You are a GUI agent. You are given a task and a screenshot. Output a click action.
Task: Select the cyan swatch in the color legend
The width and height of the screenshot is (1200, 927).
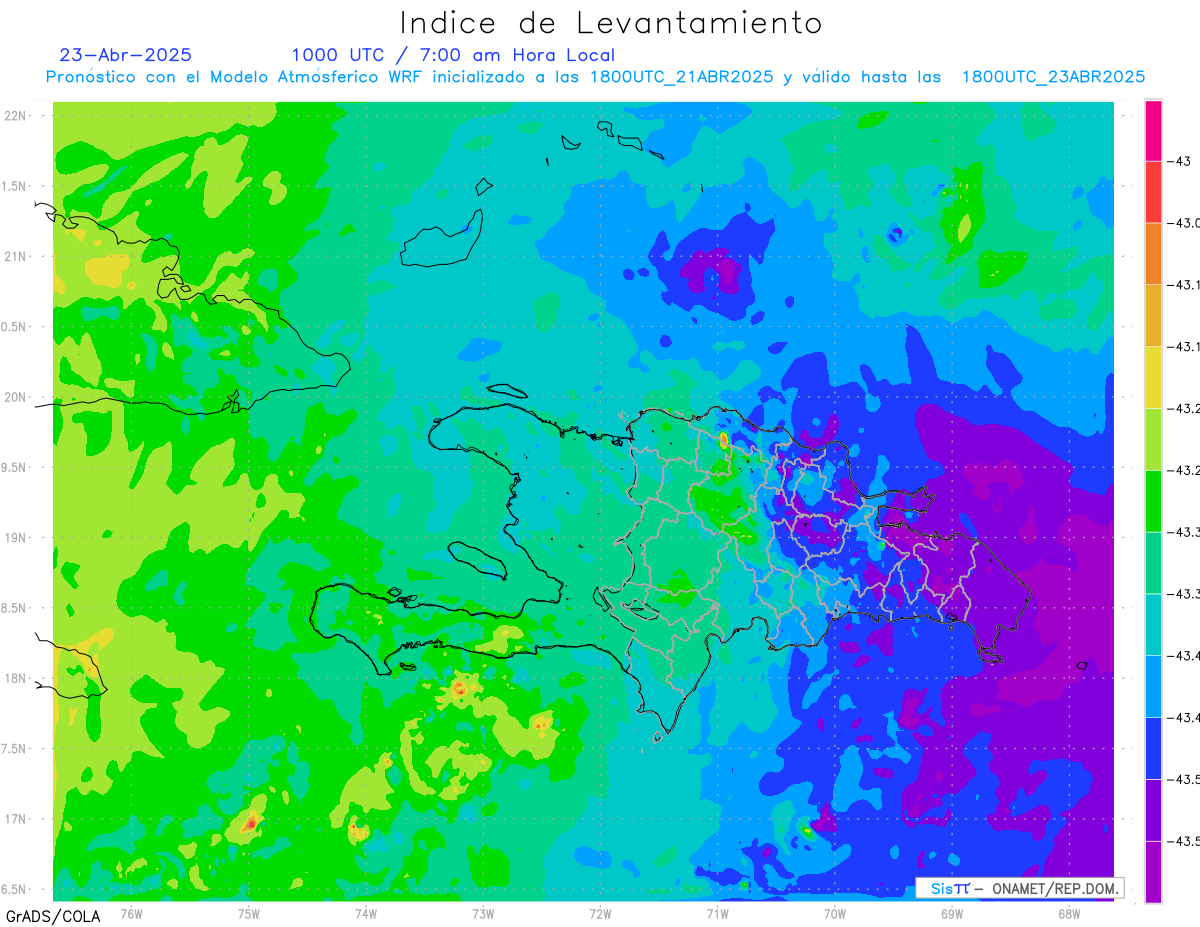click(x=1153, y=624)
